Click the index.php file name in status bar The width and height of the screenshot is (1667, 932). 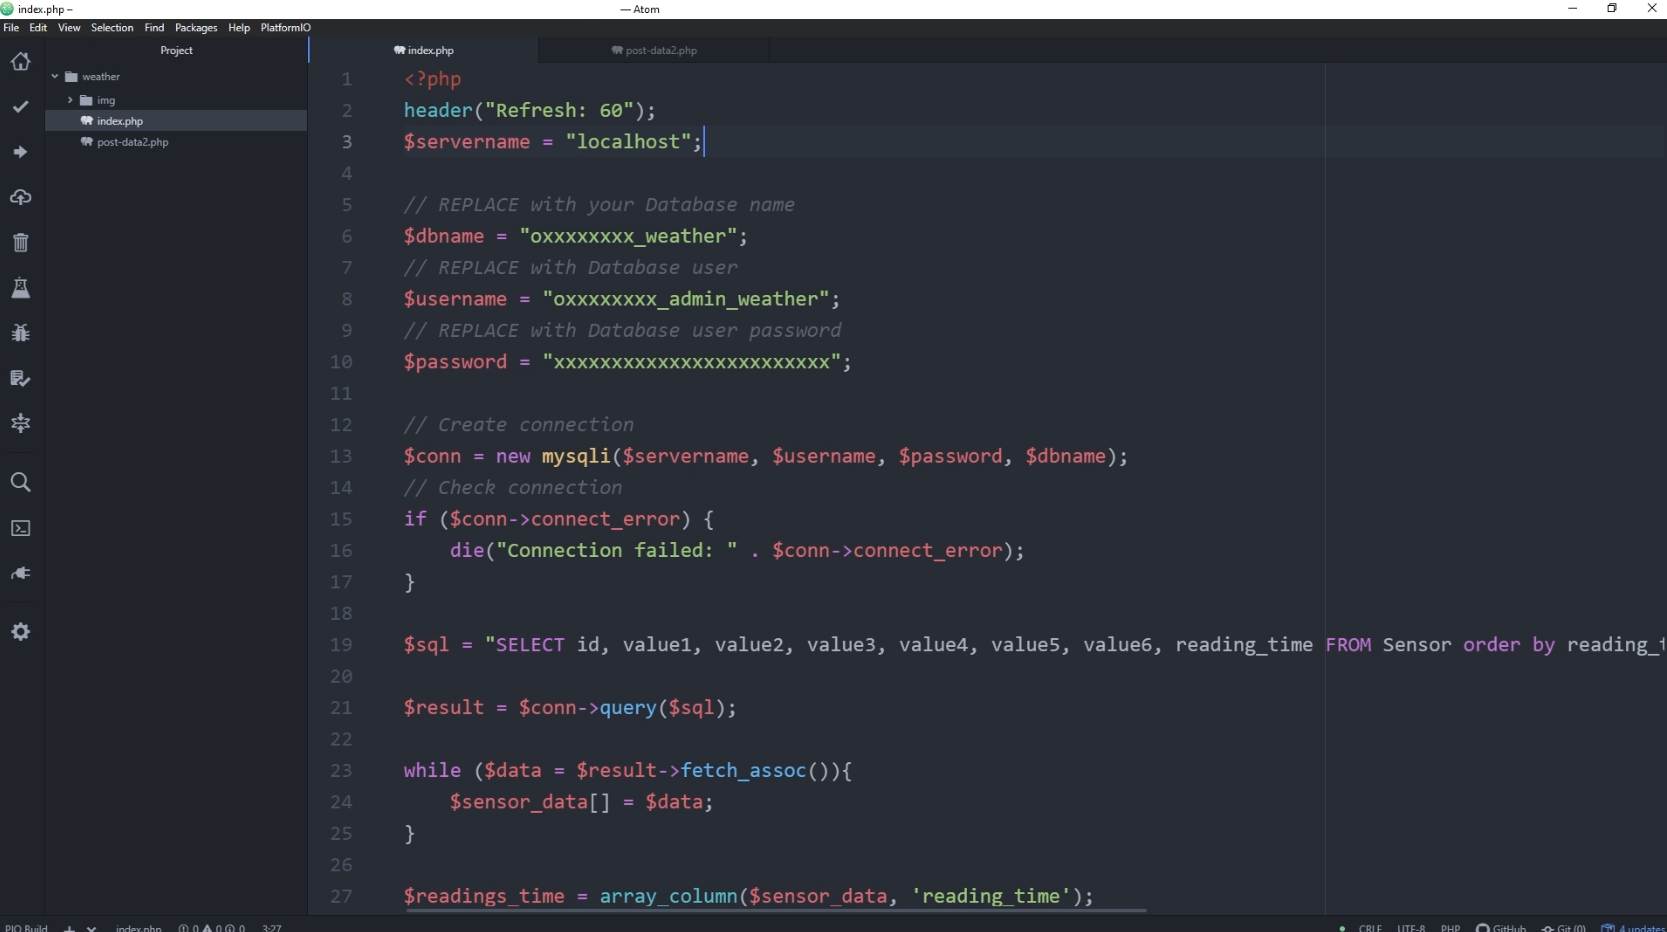click(139, 928)
